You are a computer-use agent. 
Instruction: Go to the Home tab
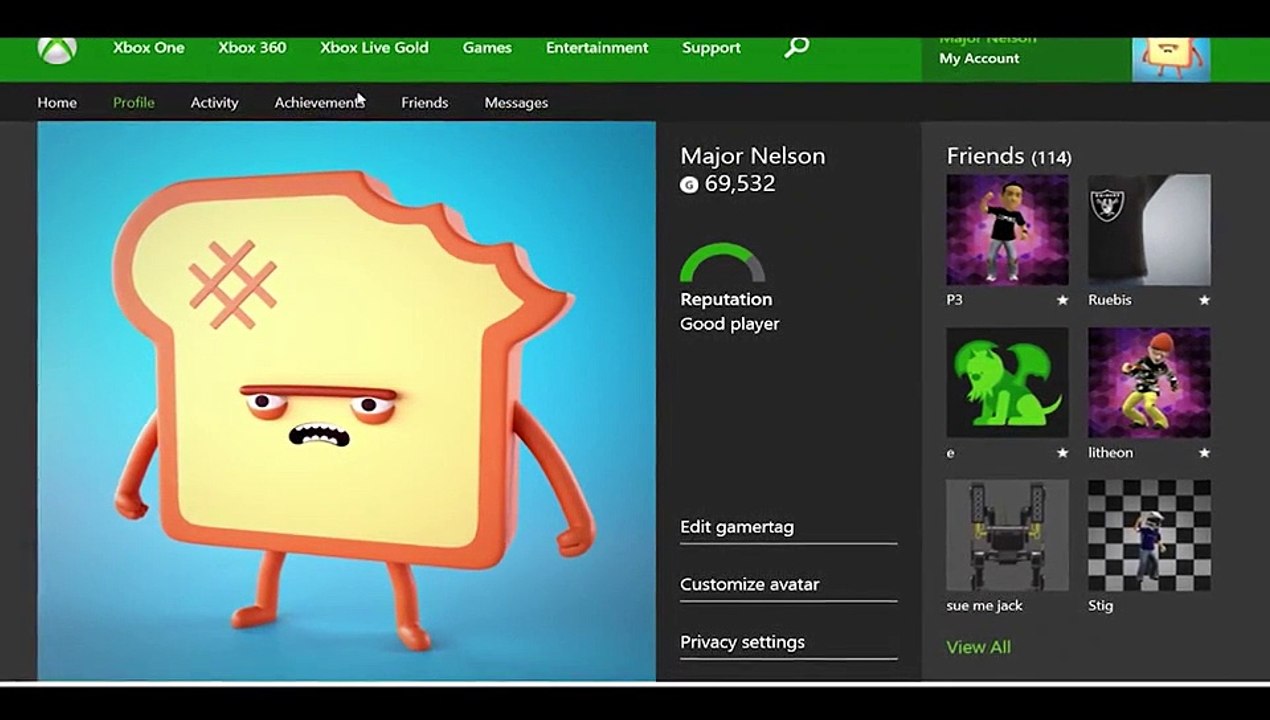[x=57, y=102]
